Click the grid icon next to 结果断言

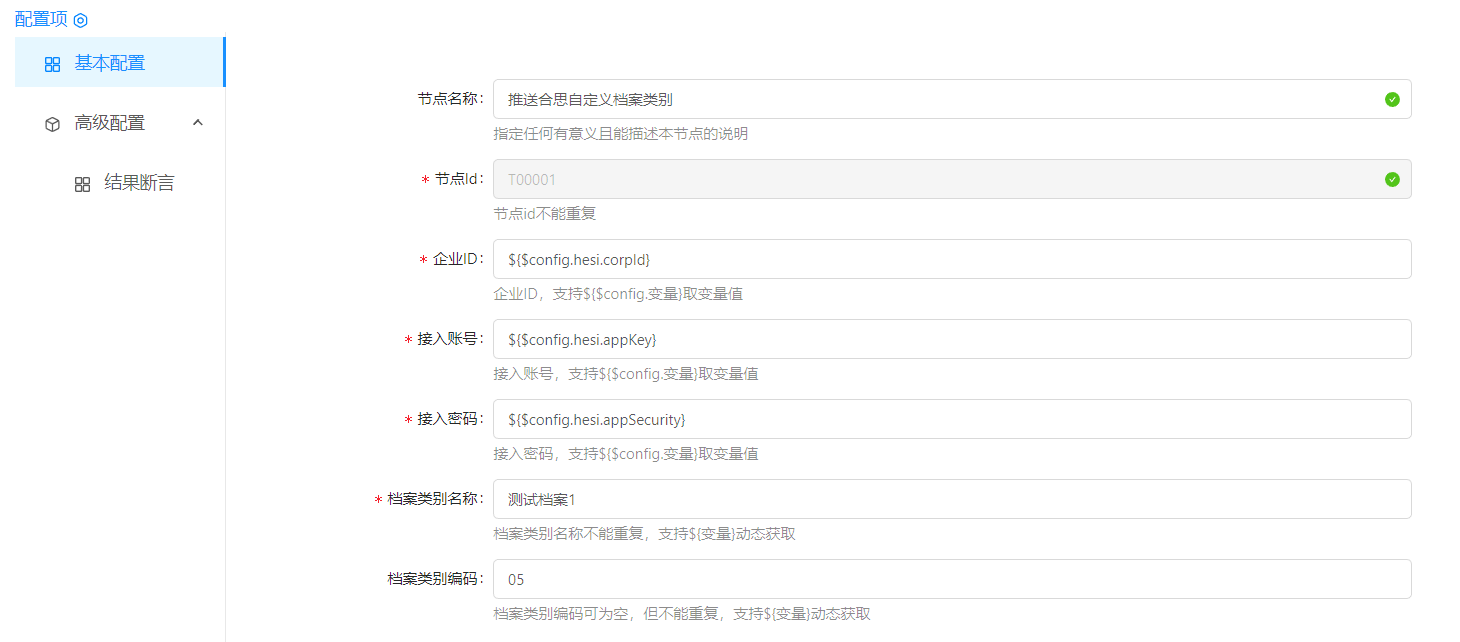(83, 184)
